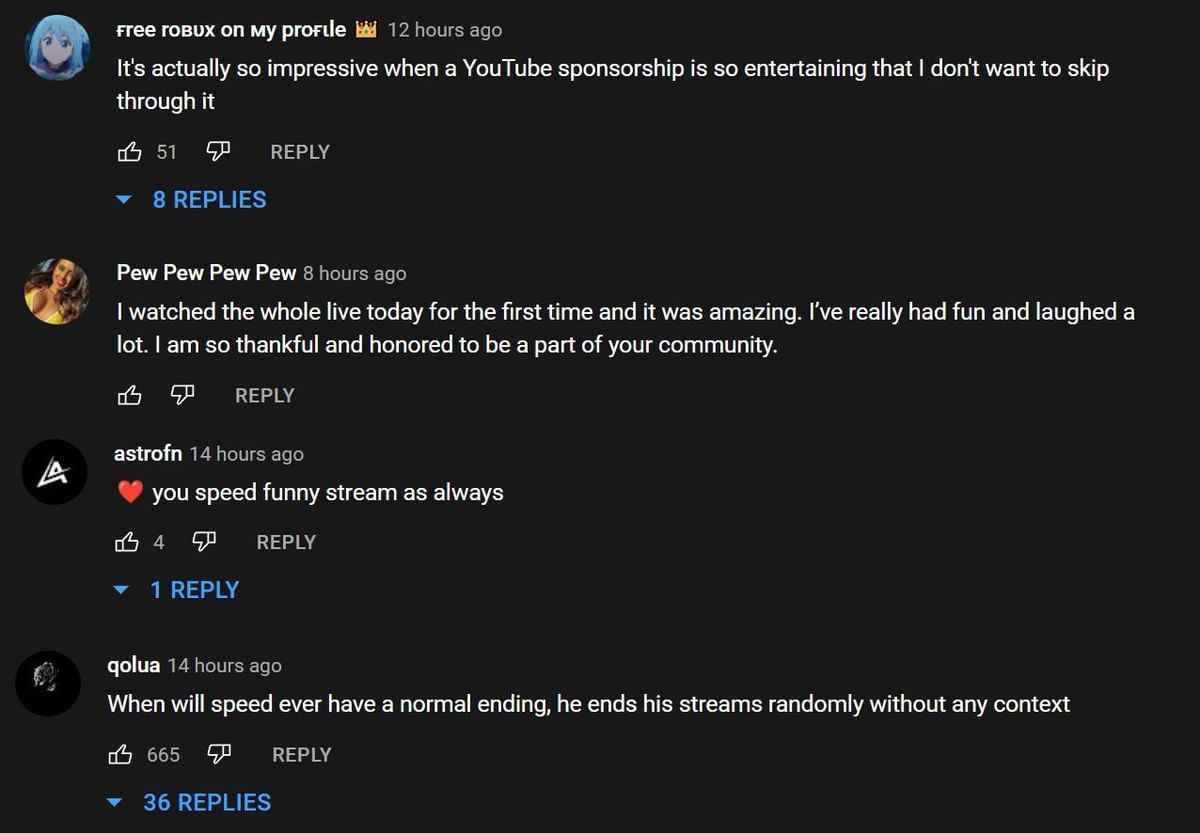Viewport: 1200px width, 833px height.
Task: Open the blue-haired anime avatar profile
Action: (x=58, y=48)
